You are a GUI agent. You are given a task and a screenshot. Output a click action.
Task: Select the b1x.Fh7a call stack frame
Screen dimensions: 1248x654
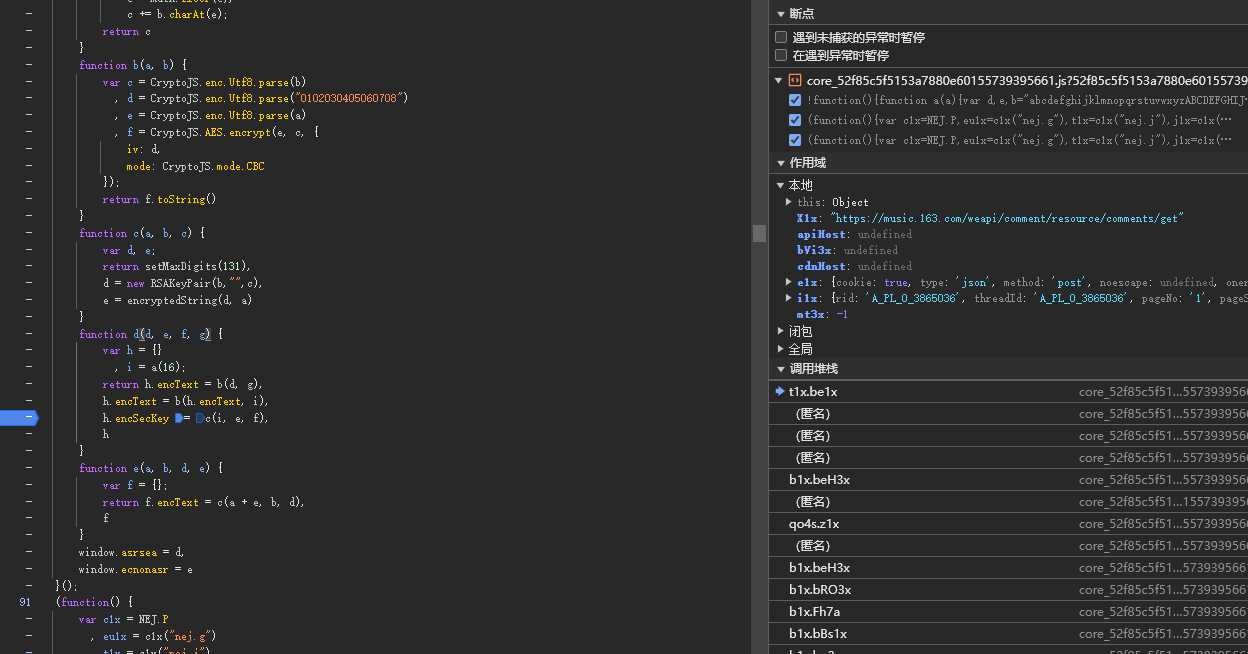tap(814, 612)
